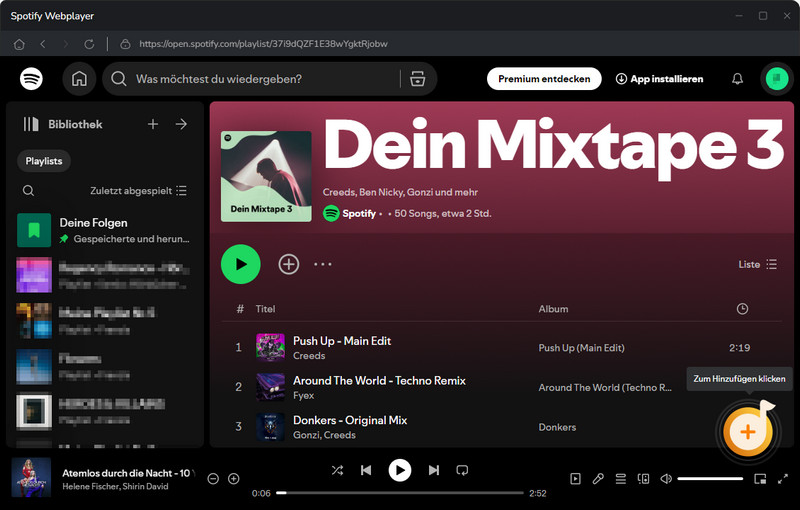Open Zuletzt abgespielt sort options
800x510 pixels.
(x=138, y=191)
